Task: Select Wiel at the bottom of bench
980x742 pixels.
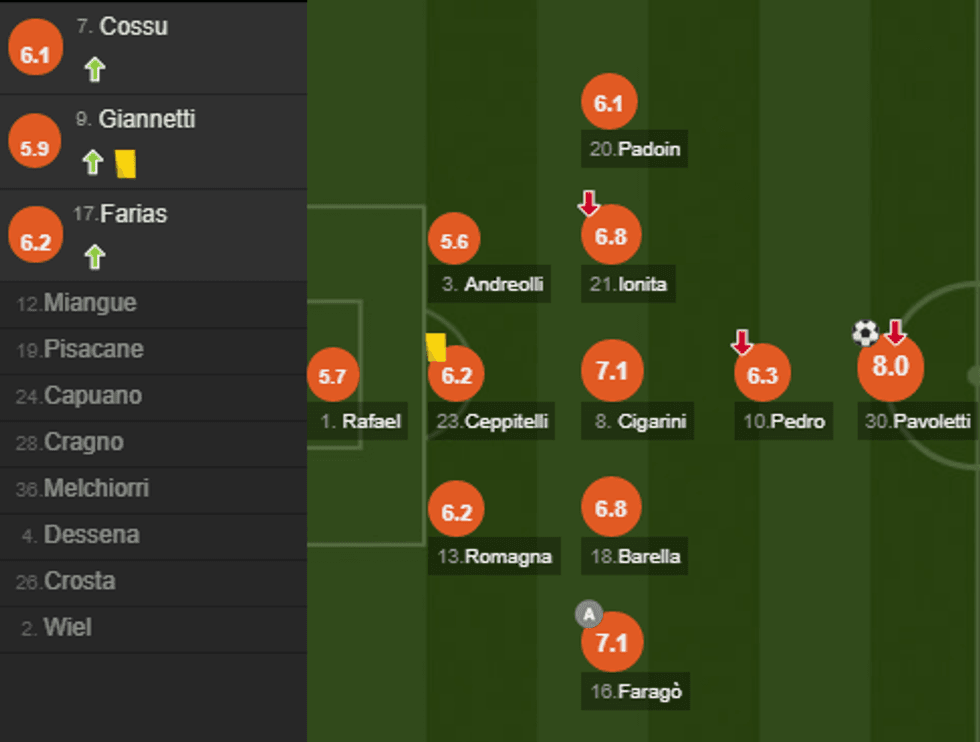Action: (x=67, y=628)
